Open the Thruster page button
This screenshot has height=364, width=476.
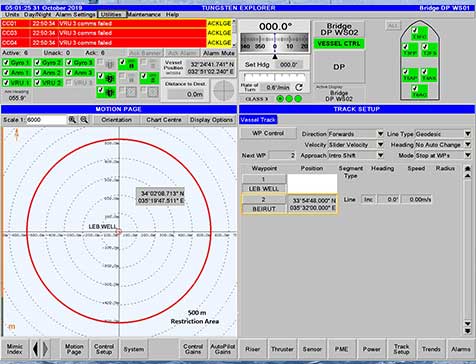coord(282,349)
